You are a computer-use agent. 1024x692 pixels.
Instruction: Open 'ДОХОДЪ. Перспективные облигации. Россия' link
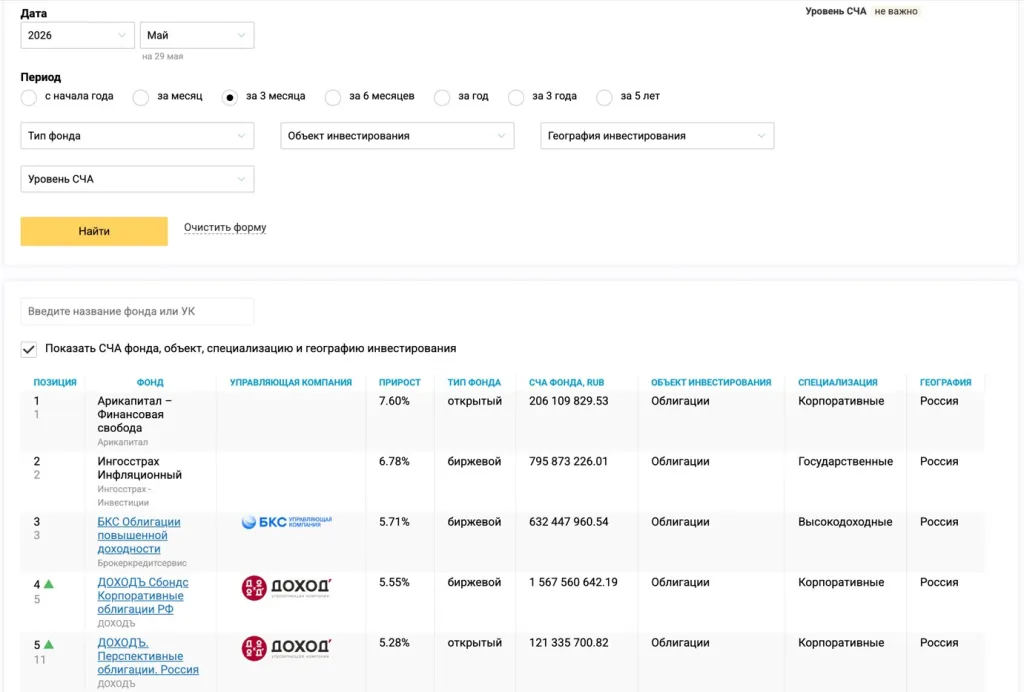click(x=148, y=656)
